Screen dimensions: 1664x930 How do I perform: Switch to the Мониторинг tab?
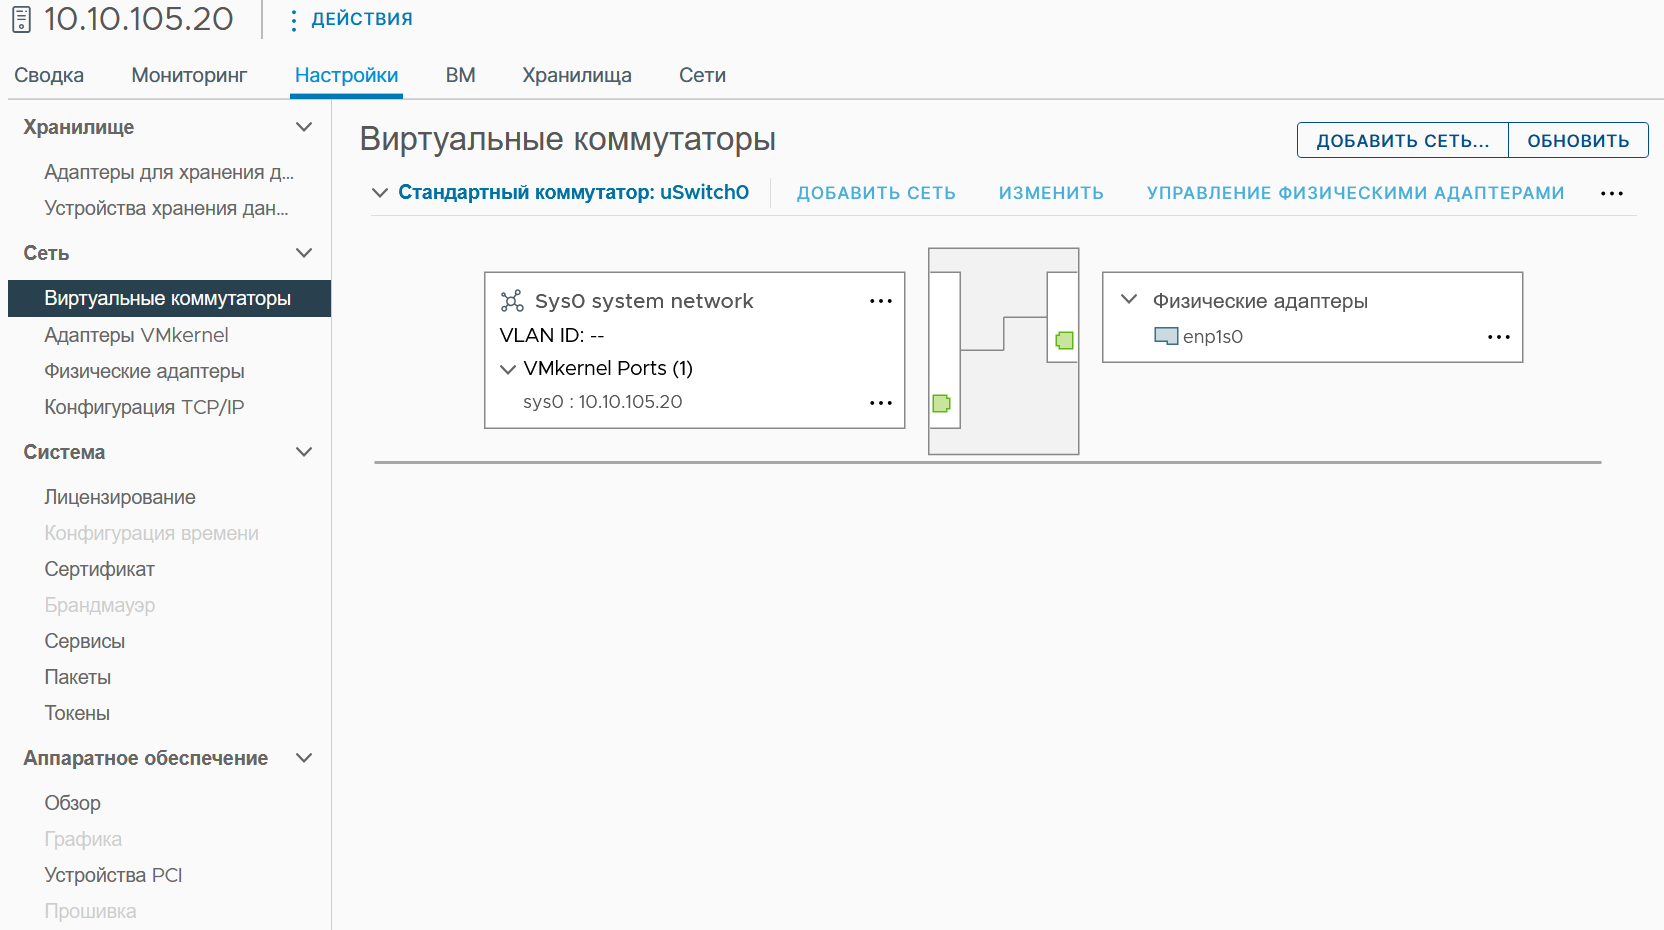pos(189,75)
